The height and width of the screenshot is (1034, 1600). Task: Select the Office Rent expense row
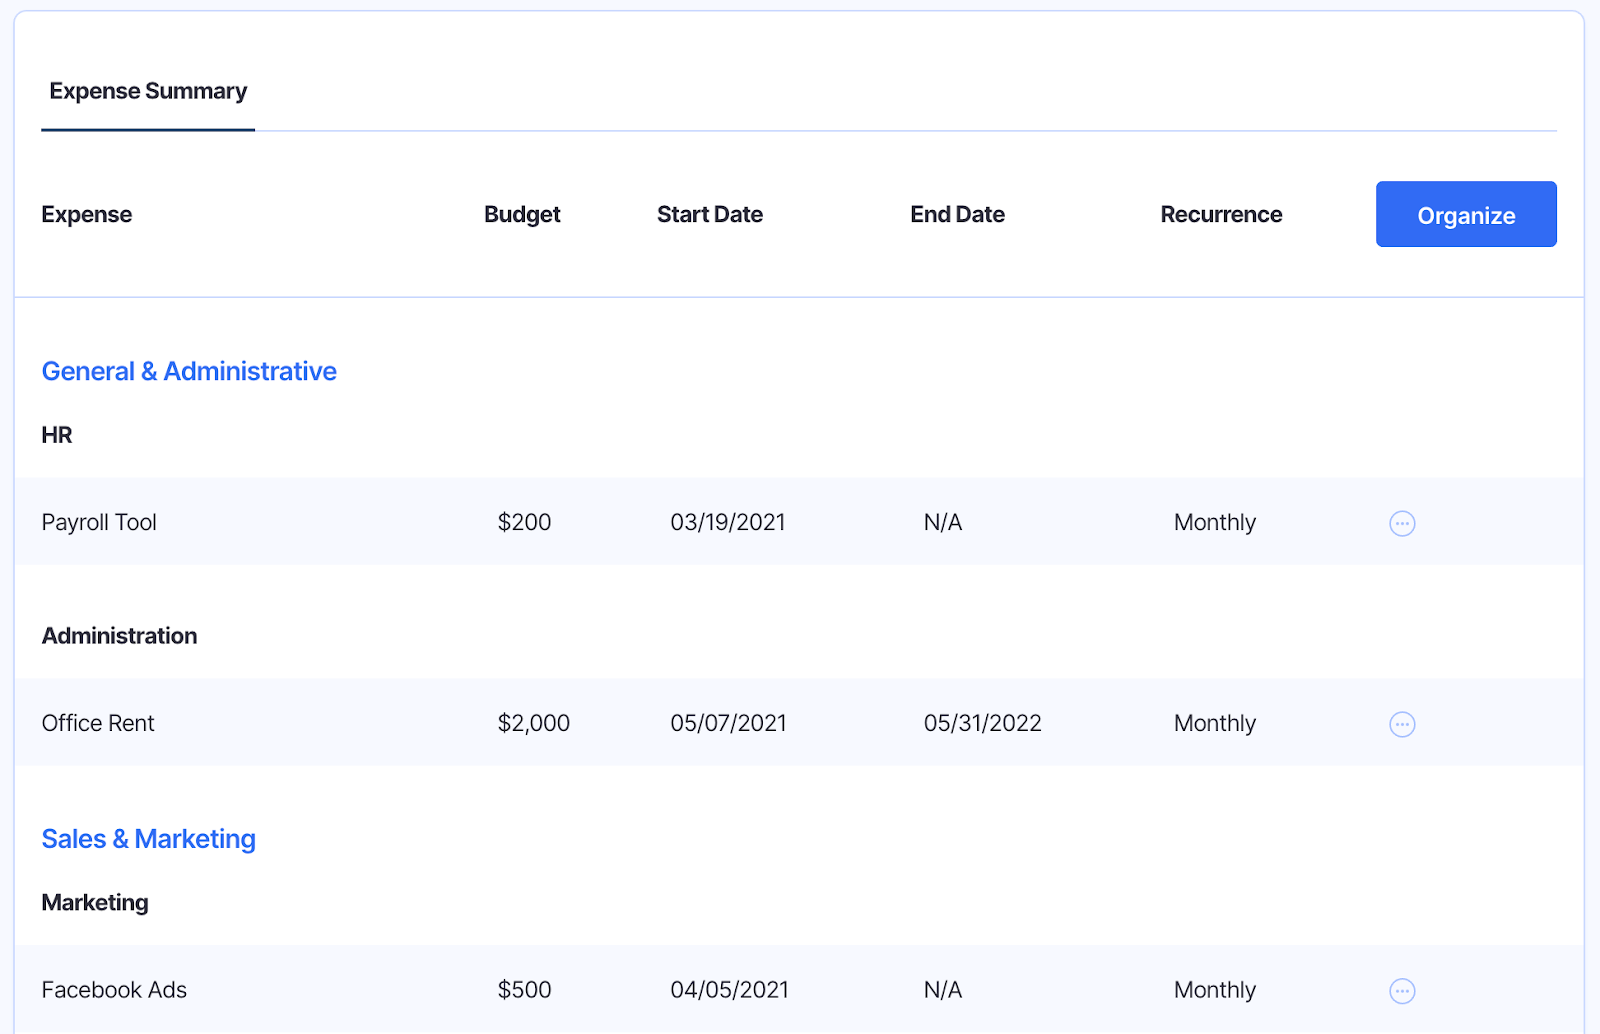click(98, 723)
